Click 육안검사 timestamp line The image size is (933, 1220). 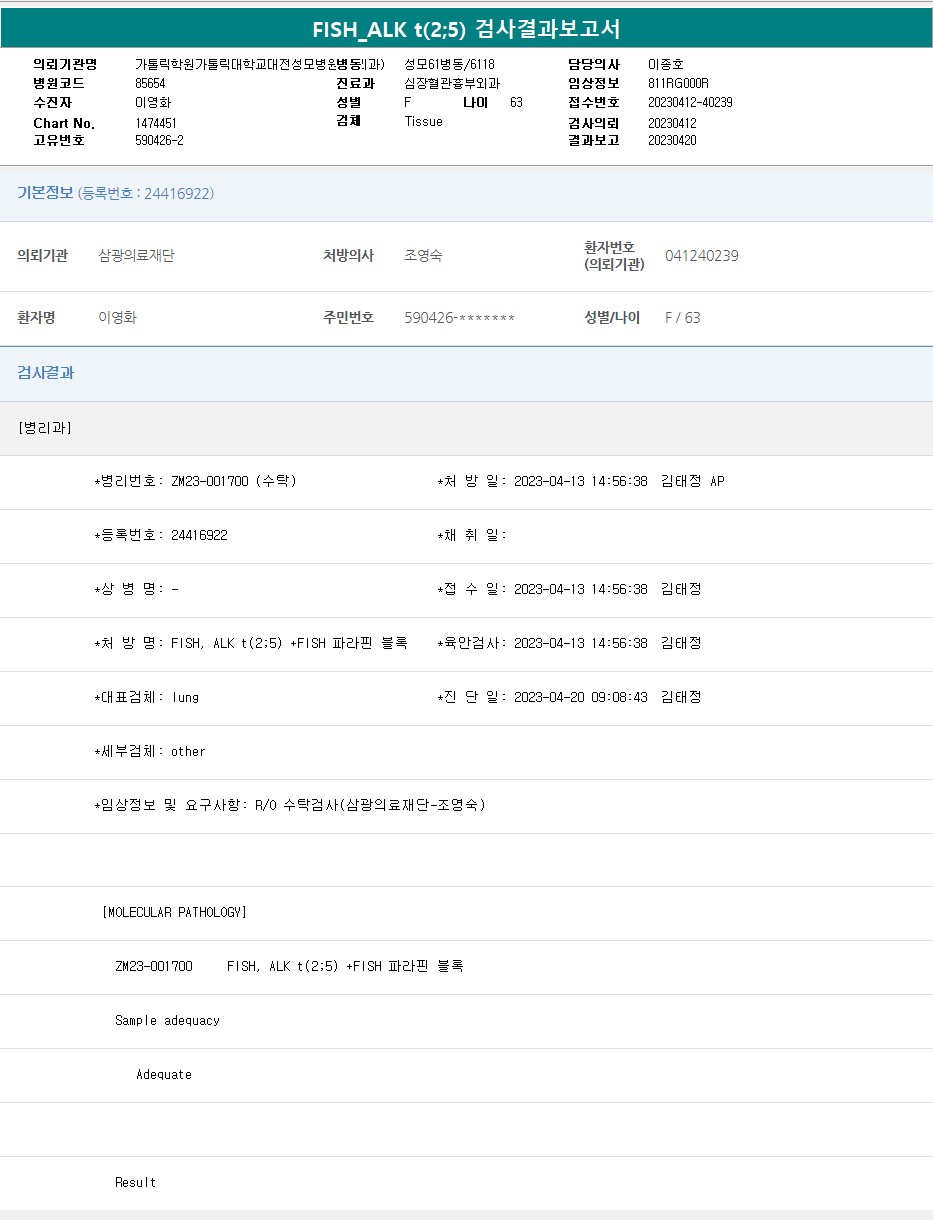[569, 643]
